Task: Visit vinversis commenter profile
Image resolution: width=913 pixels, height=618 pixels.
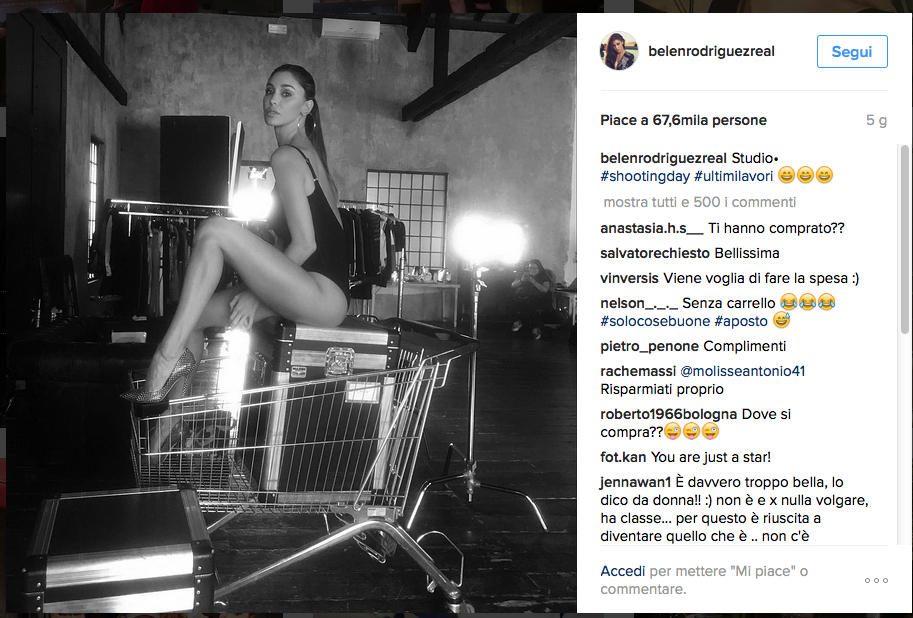Action: [x=629, y=278]
